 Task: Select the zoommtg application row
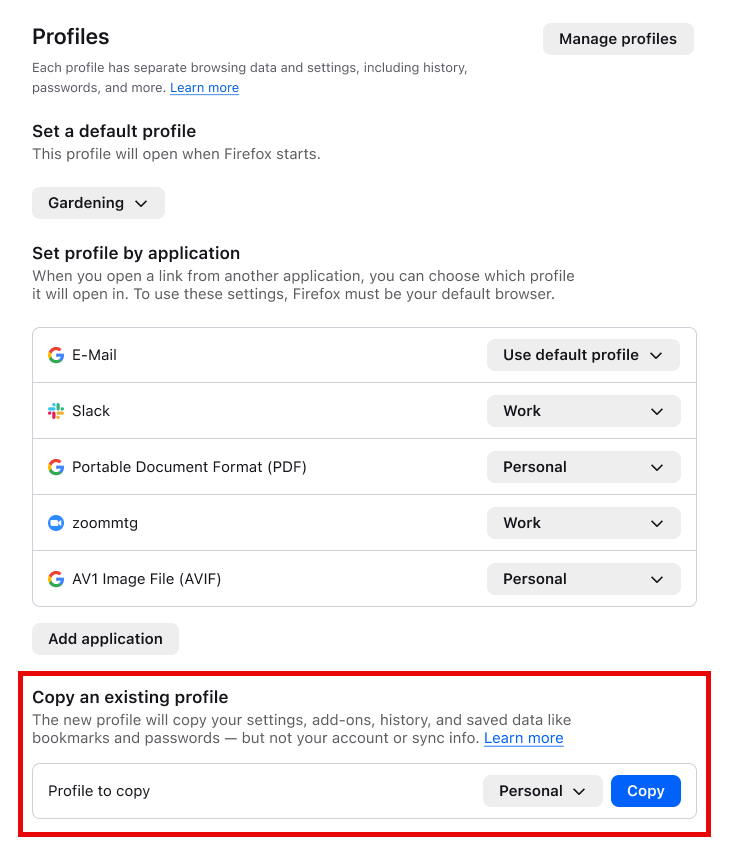[x=250, y=522]
